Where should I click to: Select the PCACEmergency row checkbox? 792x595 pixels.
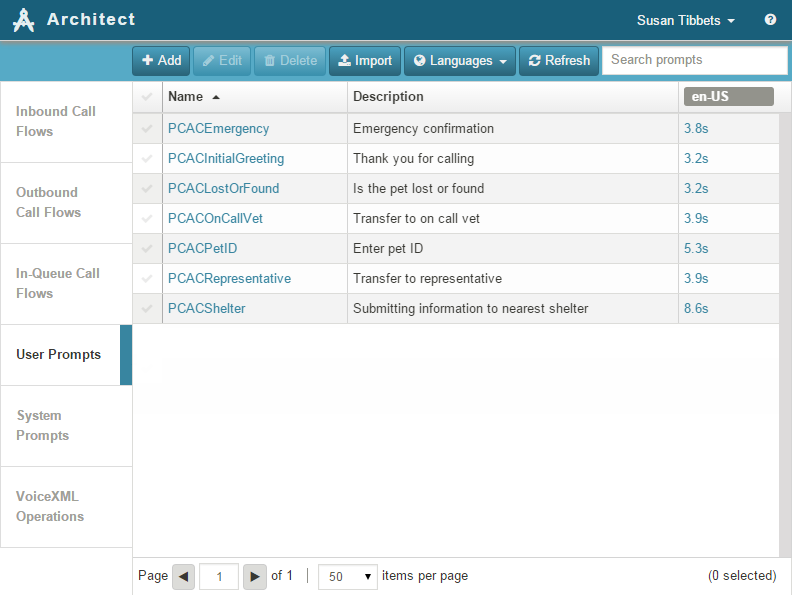[148, 129]
